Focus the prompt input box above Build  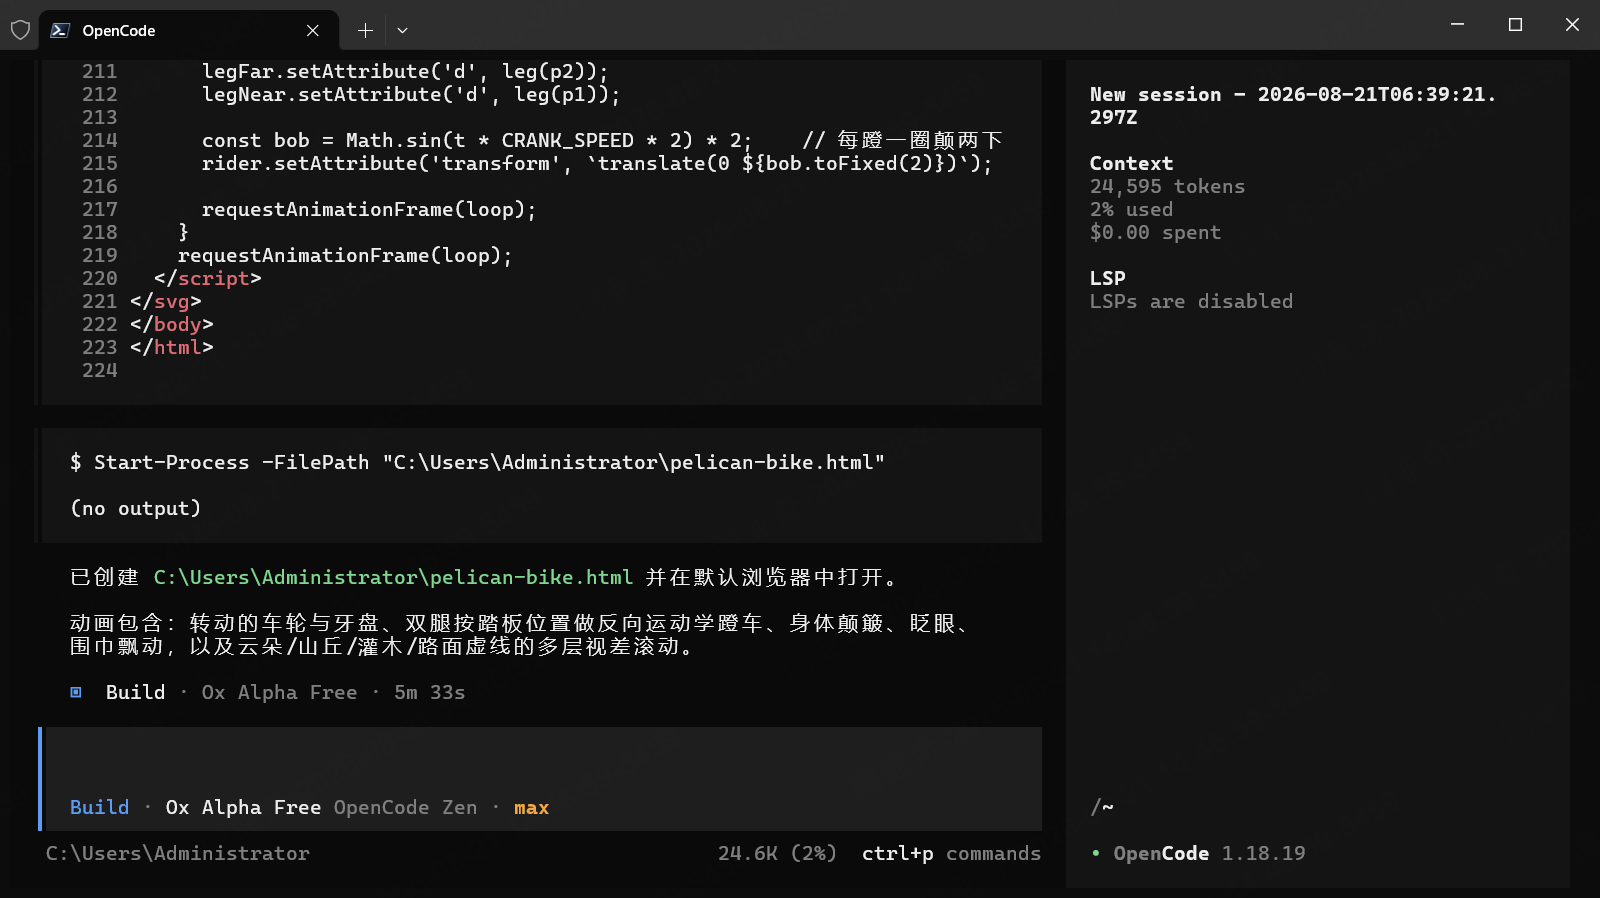pyautogui.click(x=544, y=759)
